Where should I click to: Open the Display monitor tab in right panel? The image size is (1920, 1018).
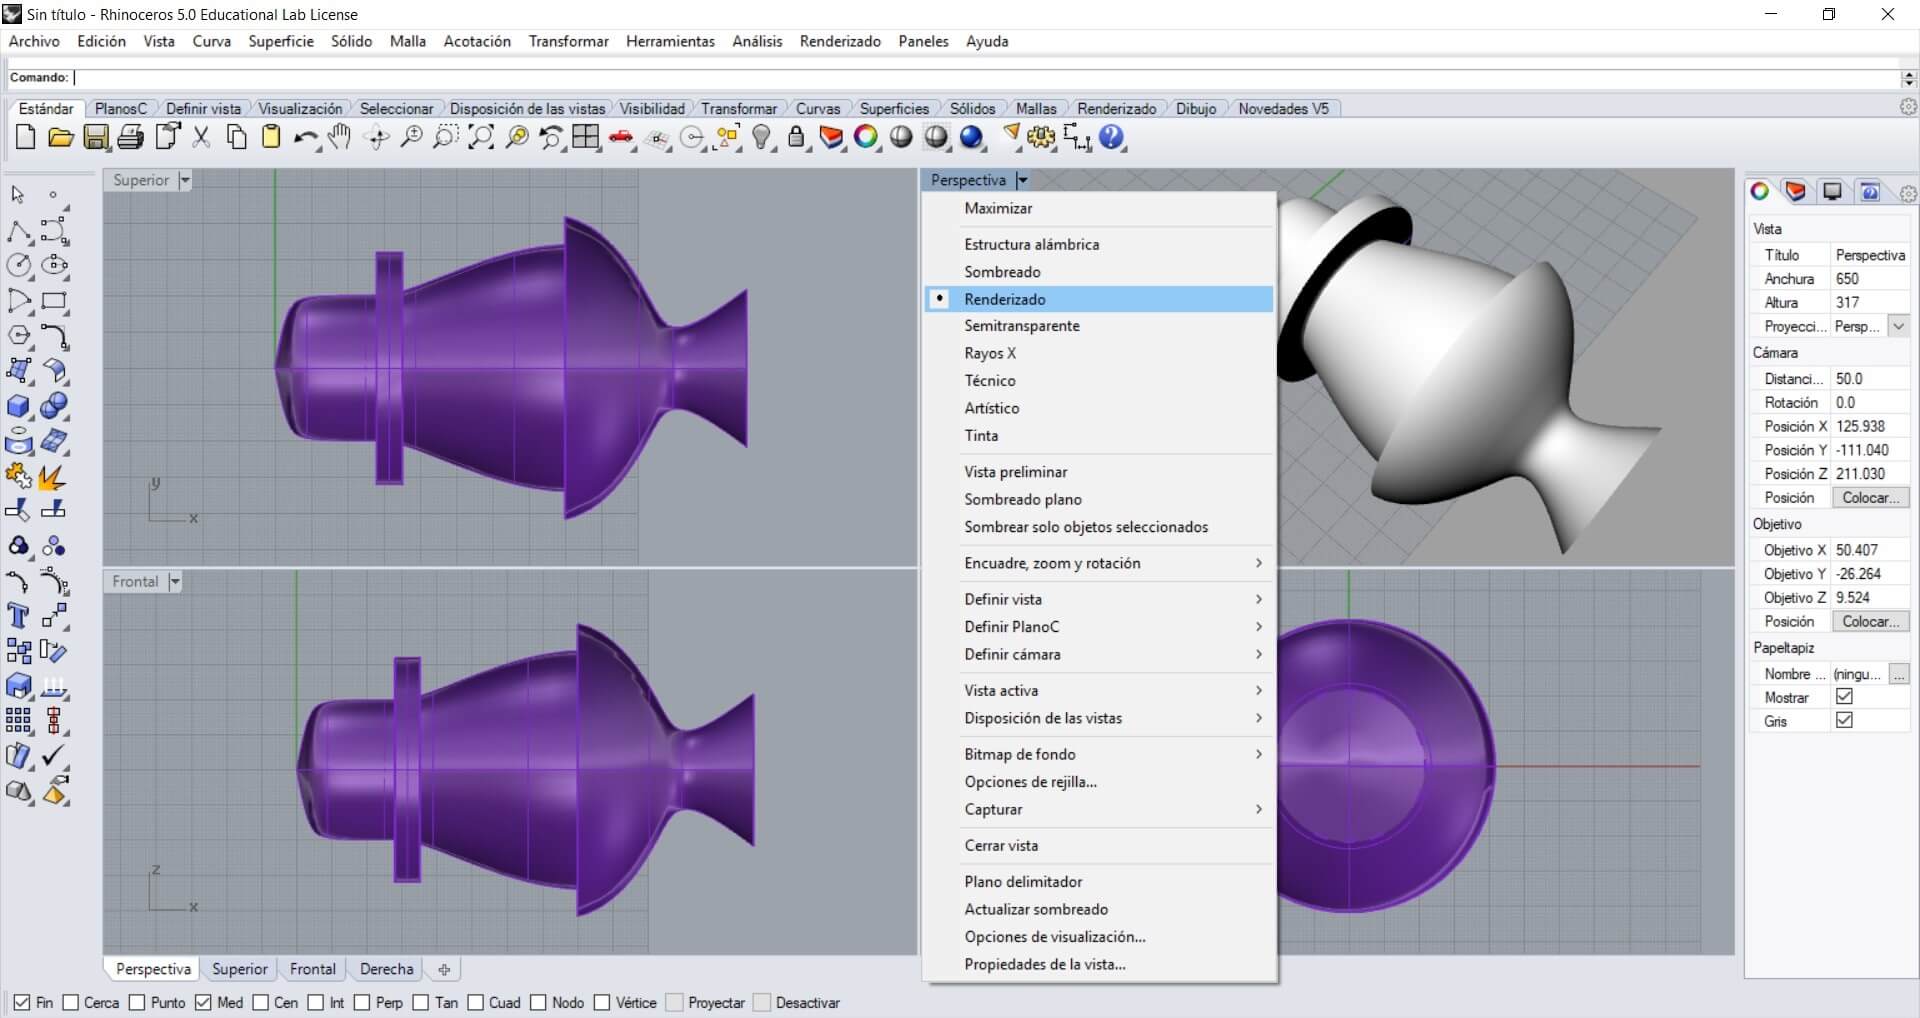[x=1832, y=191]
